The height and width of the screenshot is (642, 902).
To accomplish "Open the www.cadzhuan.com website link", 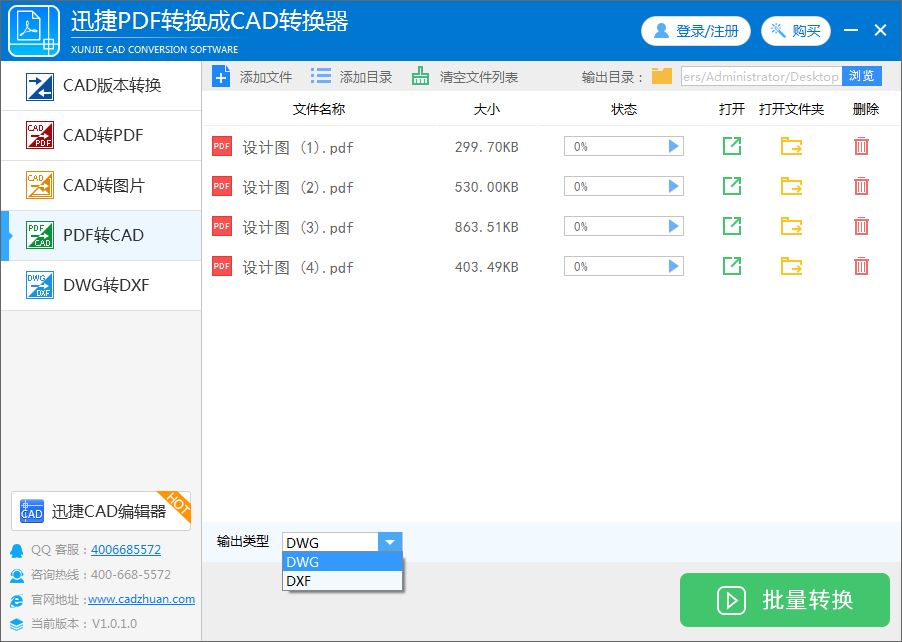I will (142, 599).
